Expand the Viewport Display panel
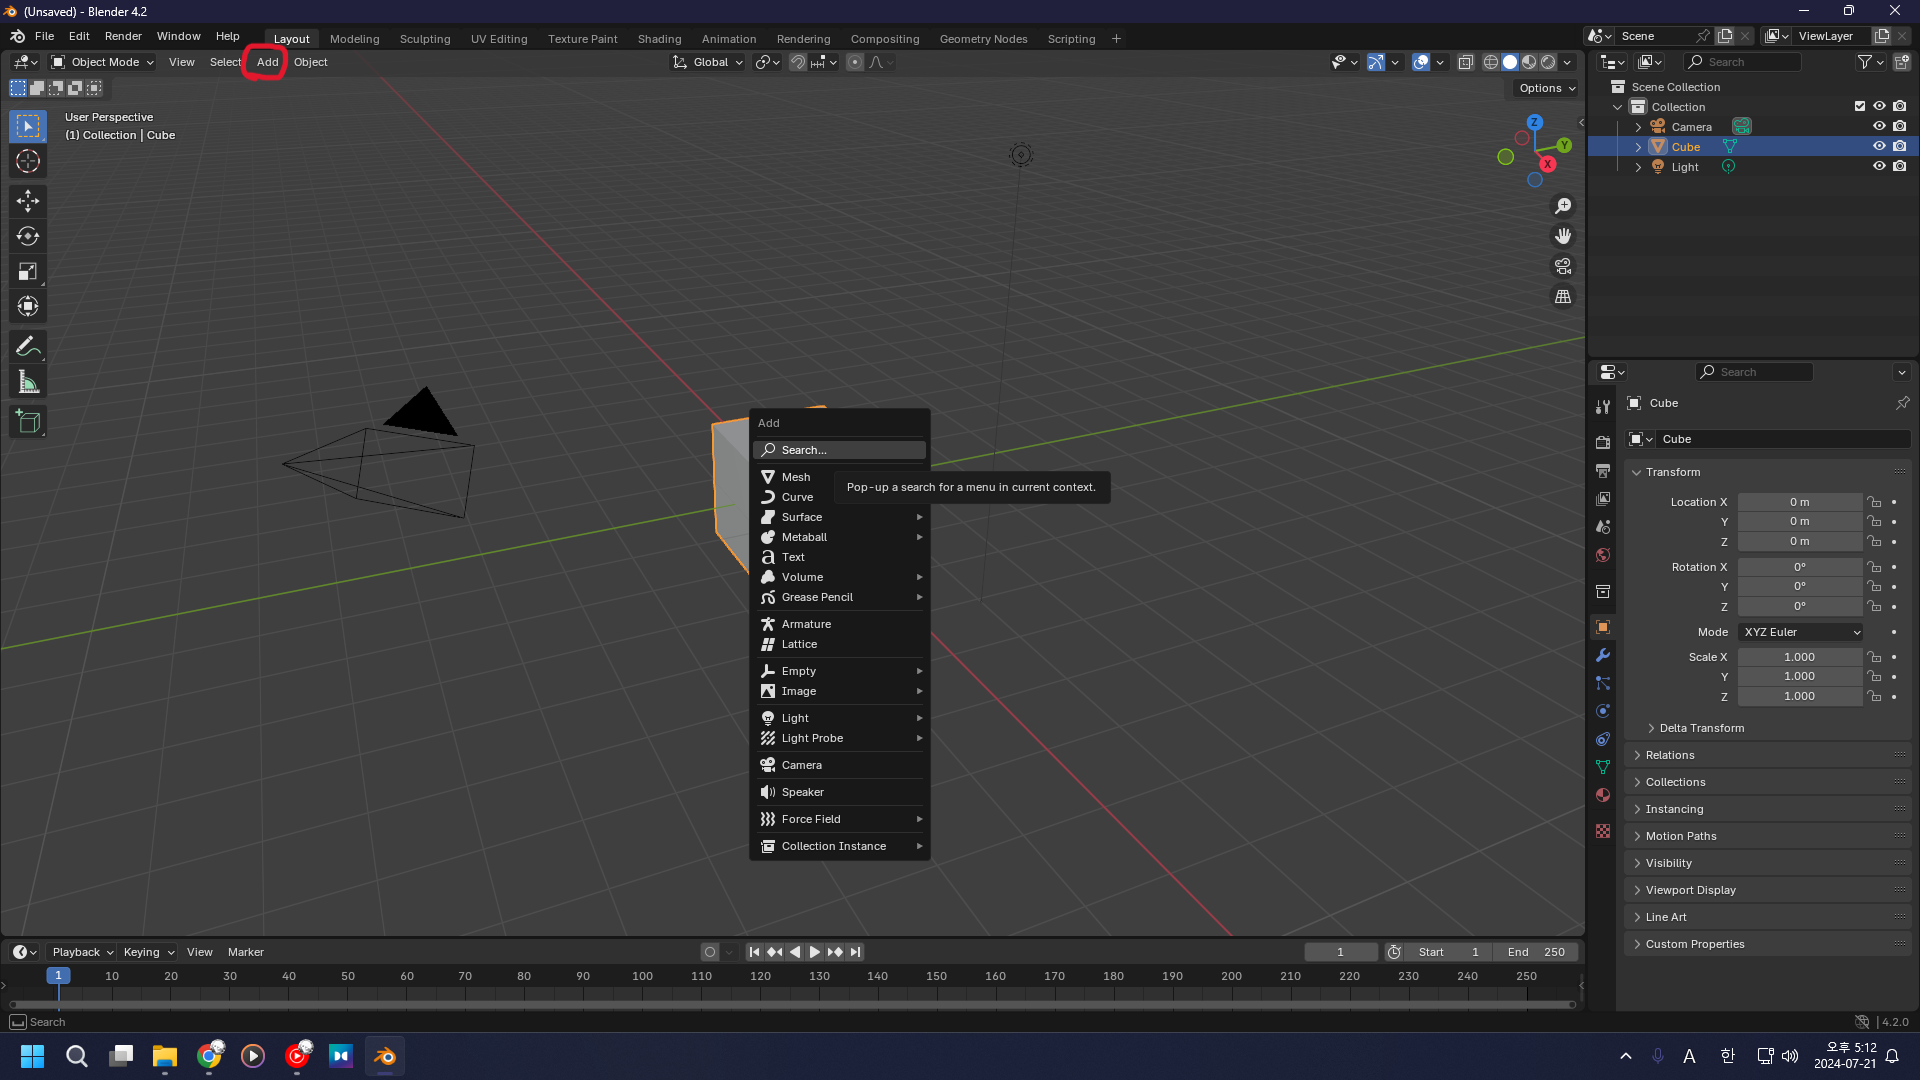The image size is (1920, 1080). 1690,890
